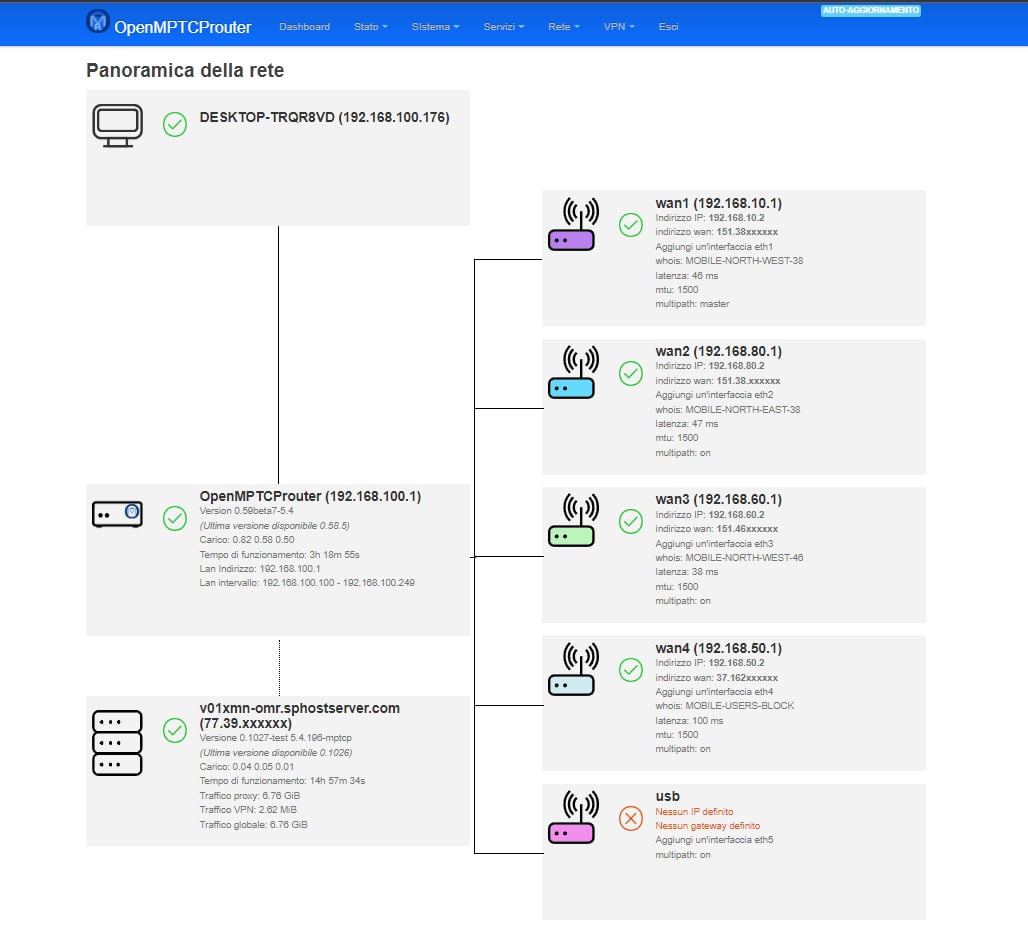Screen dimensions: 1028x926
Task: Click the red error X status of usb
Action: [631, 818]
